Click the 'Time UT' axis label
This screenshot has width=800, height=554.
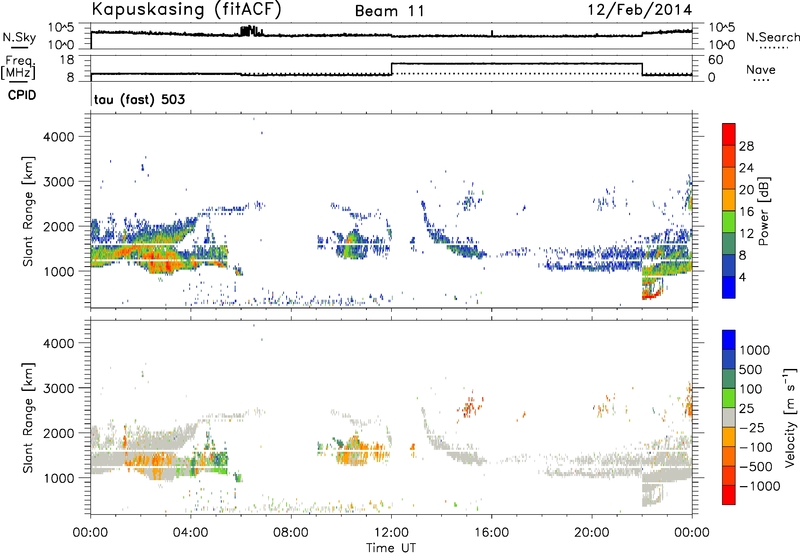(391, 548)
